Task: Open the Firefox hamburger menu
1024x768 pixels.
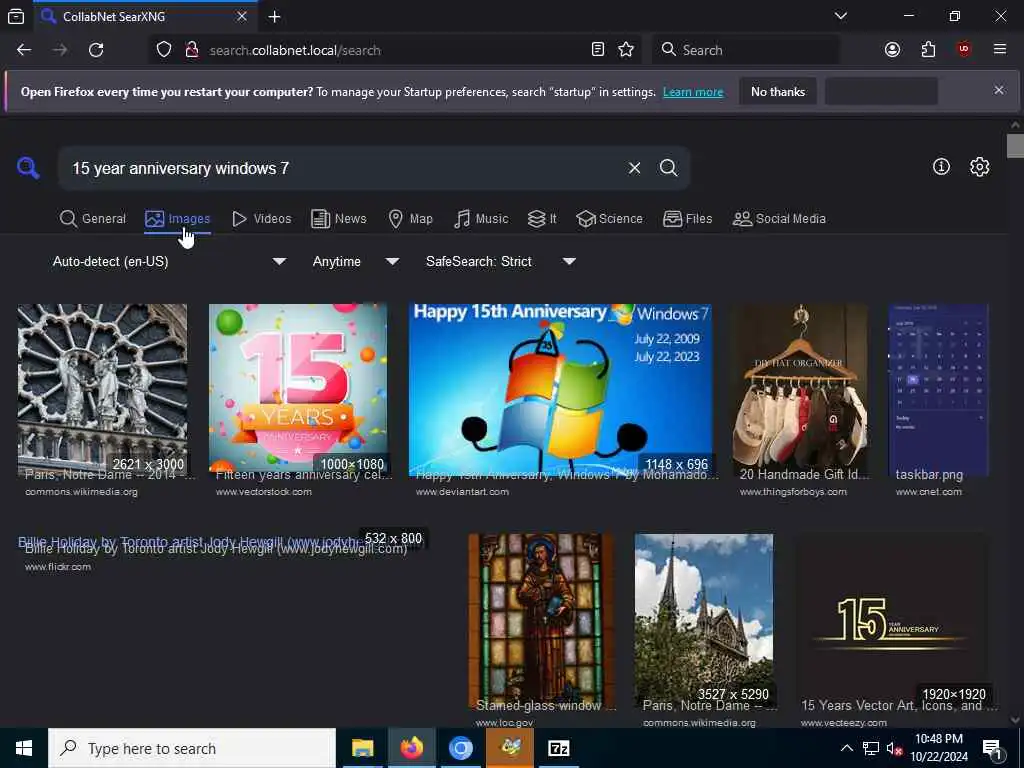Action: click(x=1000, y=50)
